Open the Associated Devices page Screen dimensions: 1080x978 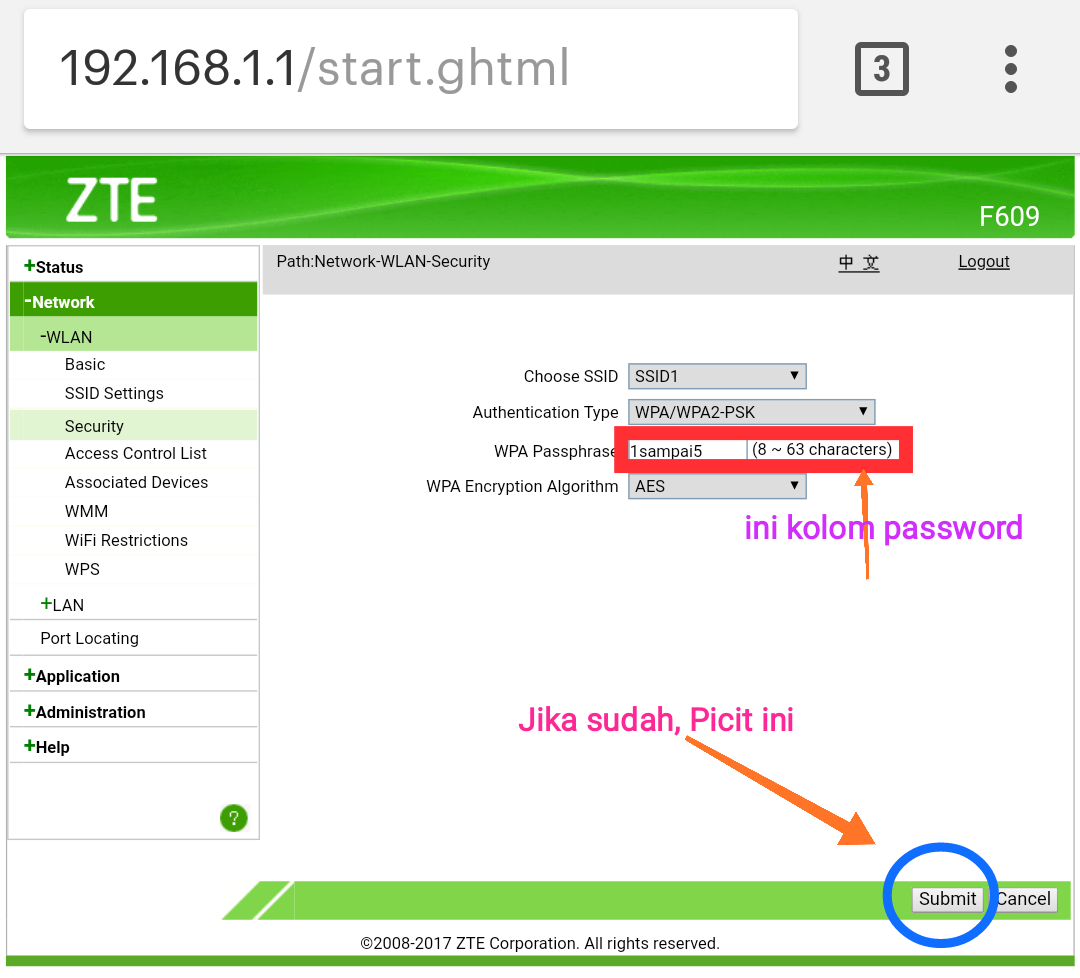[136, 482]
